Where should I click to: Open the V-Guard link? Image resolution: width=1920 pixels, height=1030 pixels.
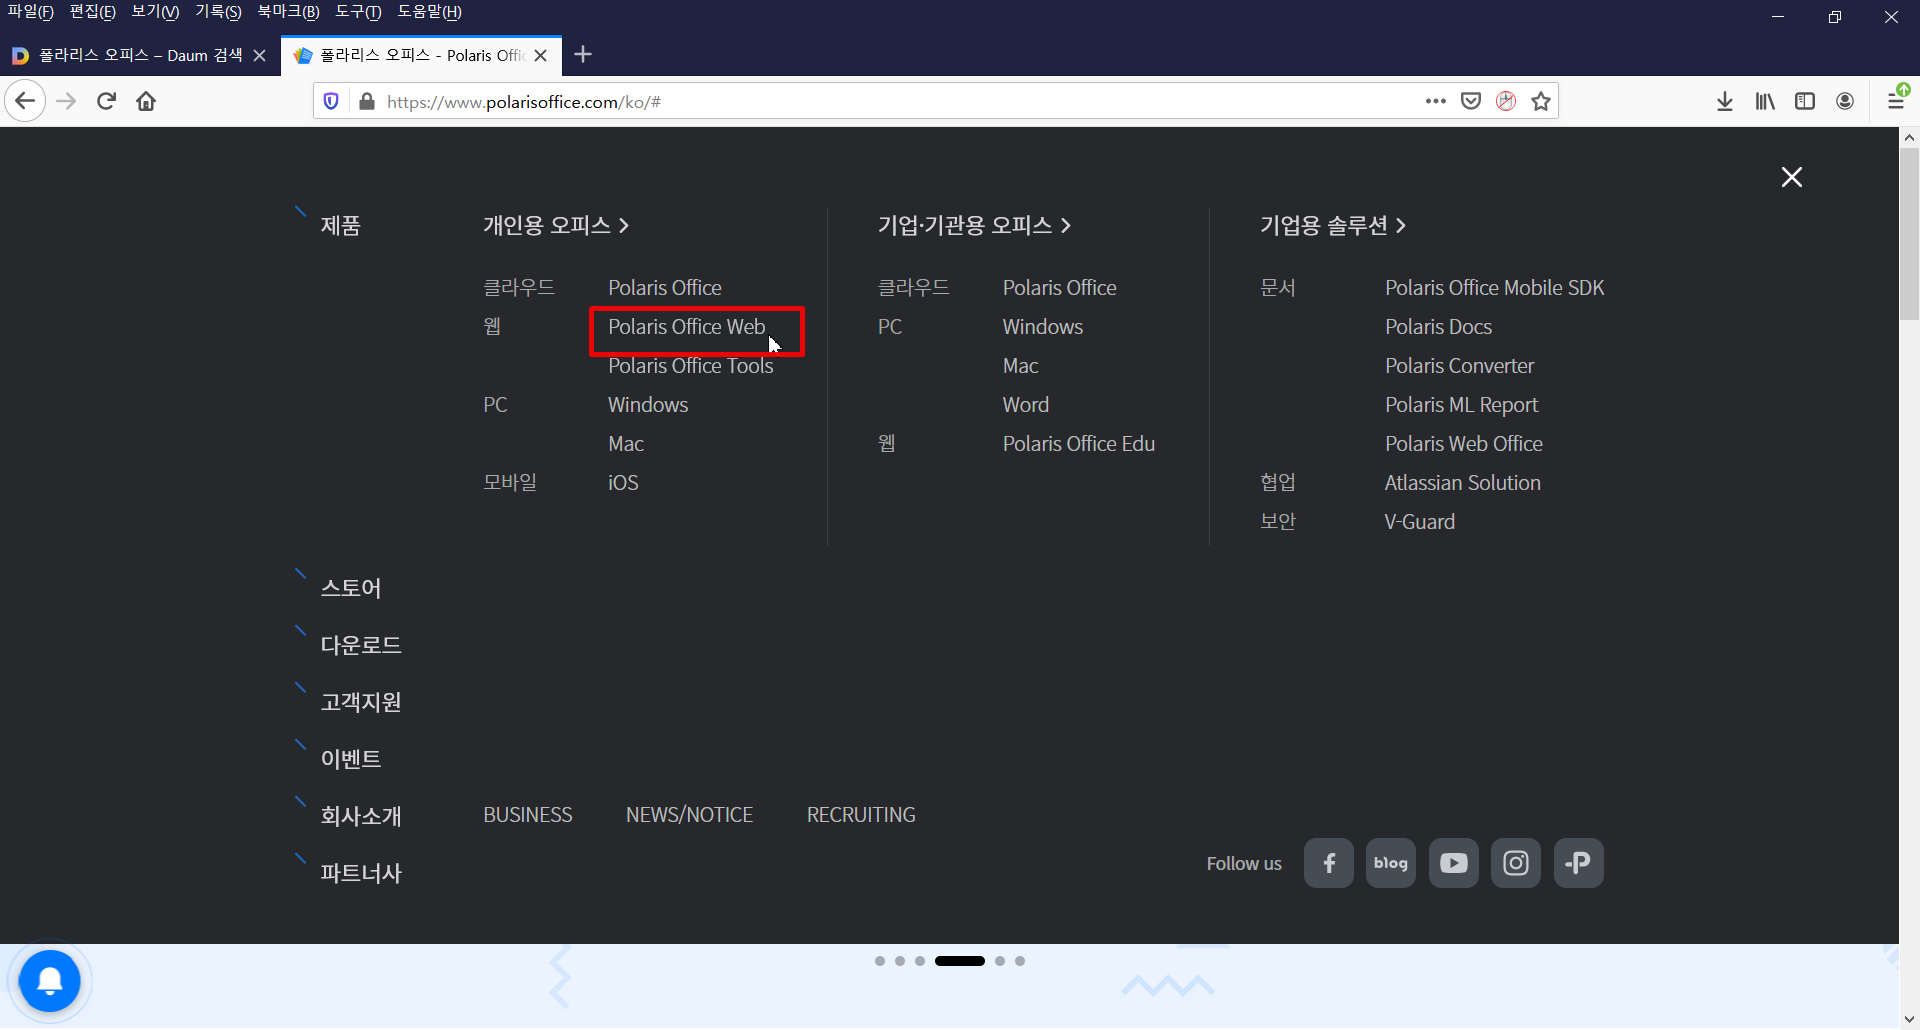(1419, 522)
